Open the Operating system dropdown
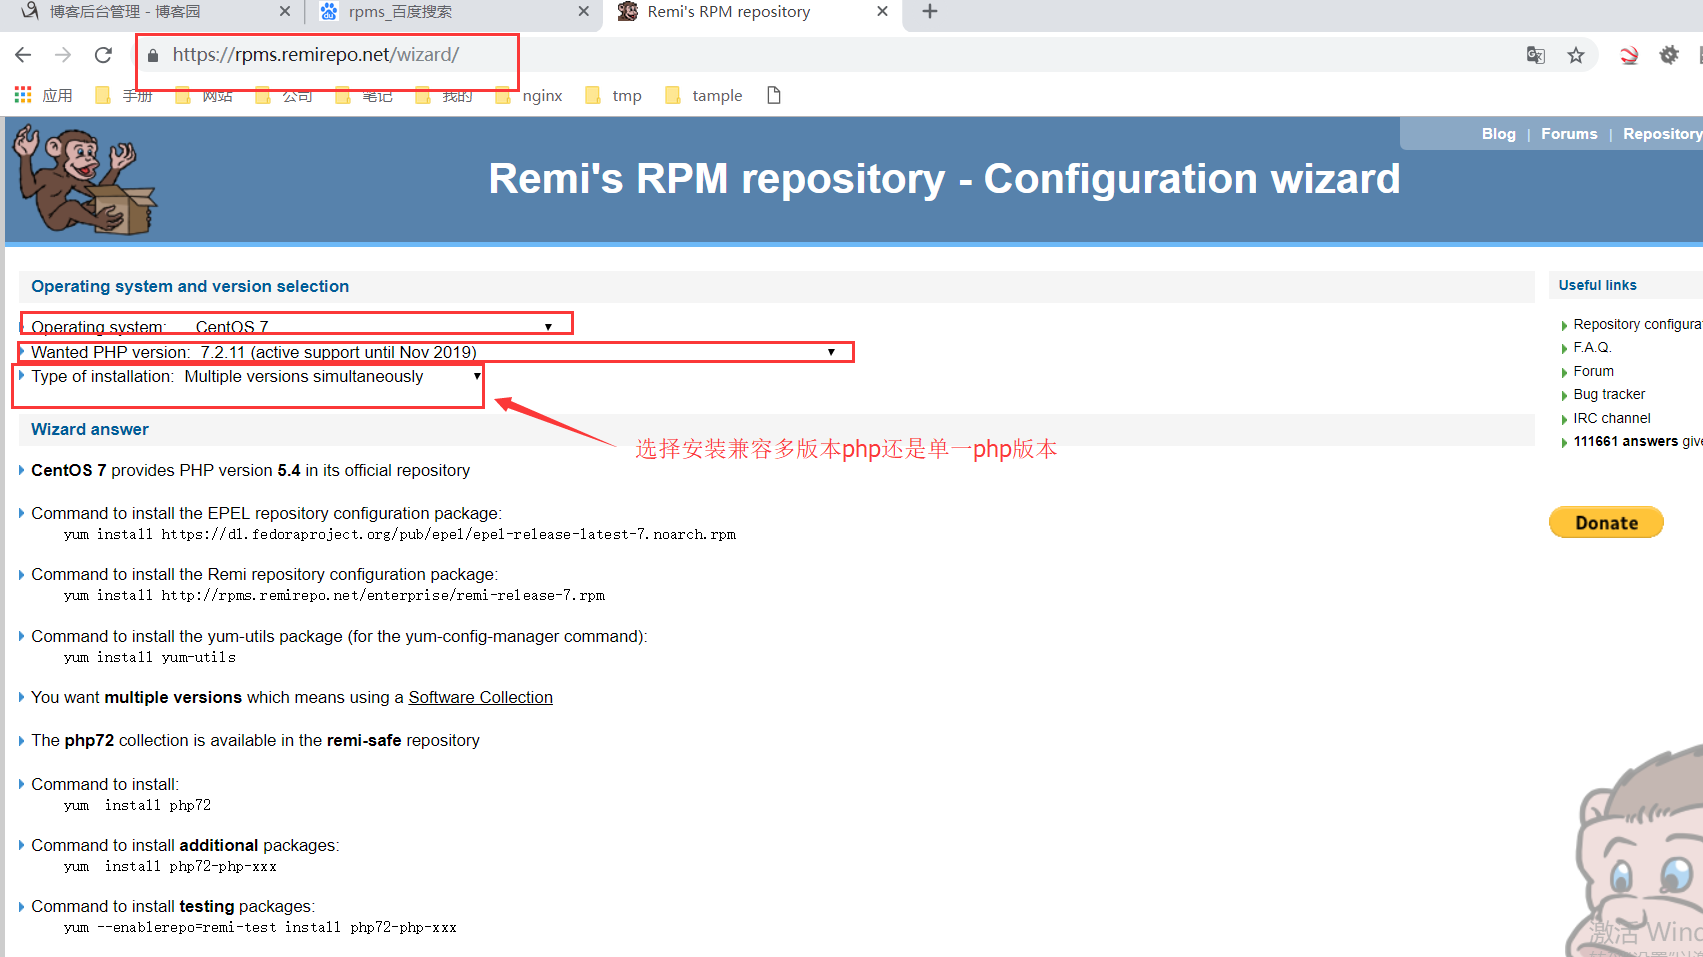The width and height of the screenshot is (1703, 957). pos(374,327)
